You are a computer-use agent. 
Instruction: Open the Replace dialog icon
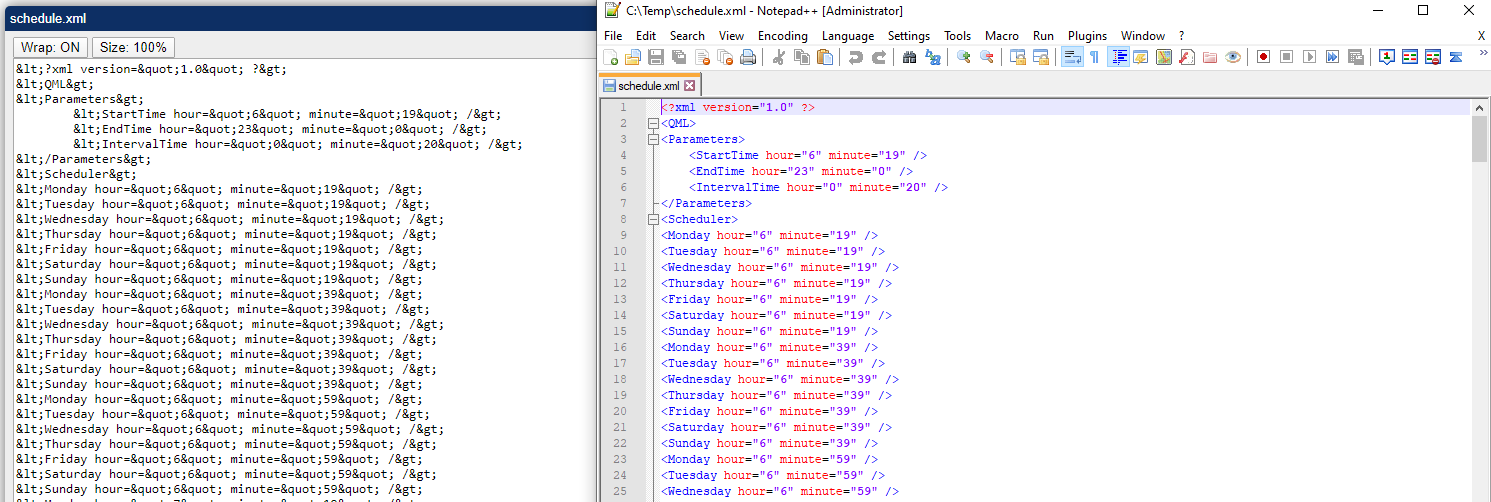click(932, 57)
